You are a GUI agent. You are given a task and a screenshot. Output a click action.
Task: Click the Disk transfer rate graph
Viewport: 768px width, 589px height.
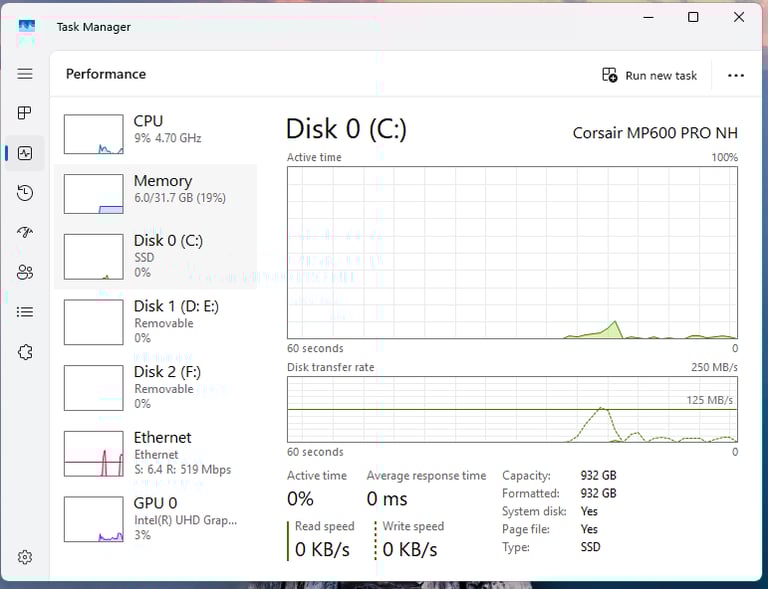(512, 409)
